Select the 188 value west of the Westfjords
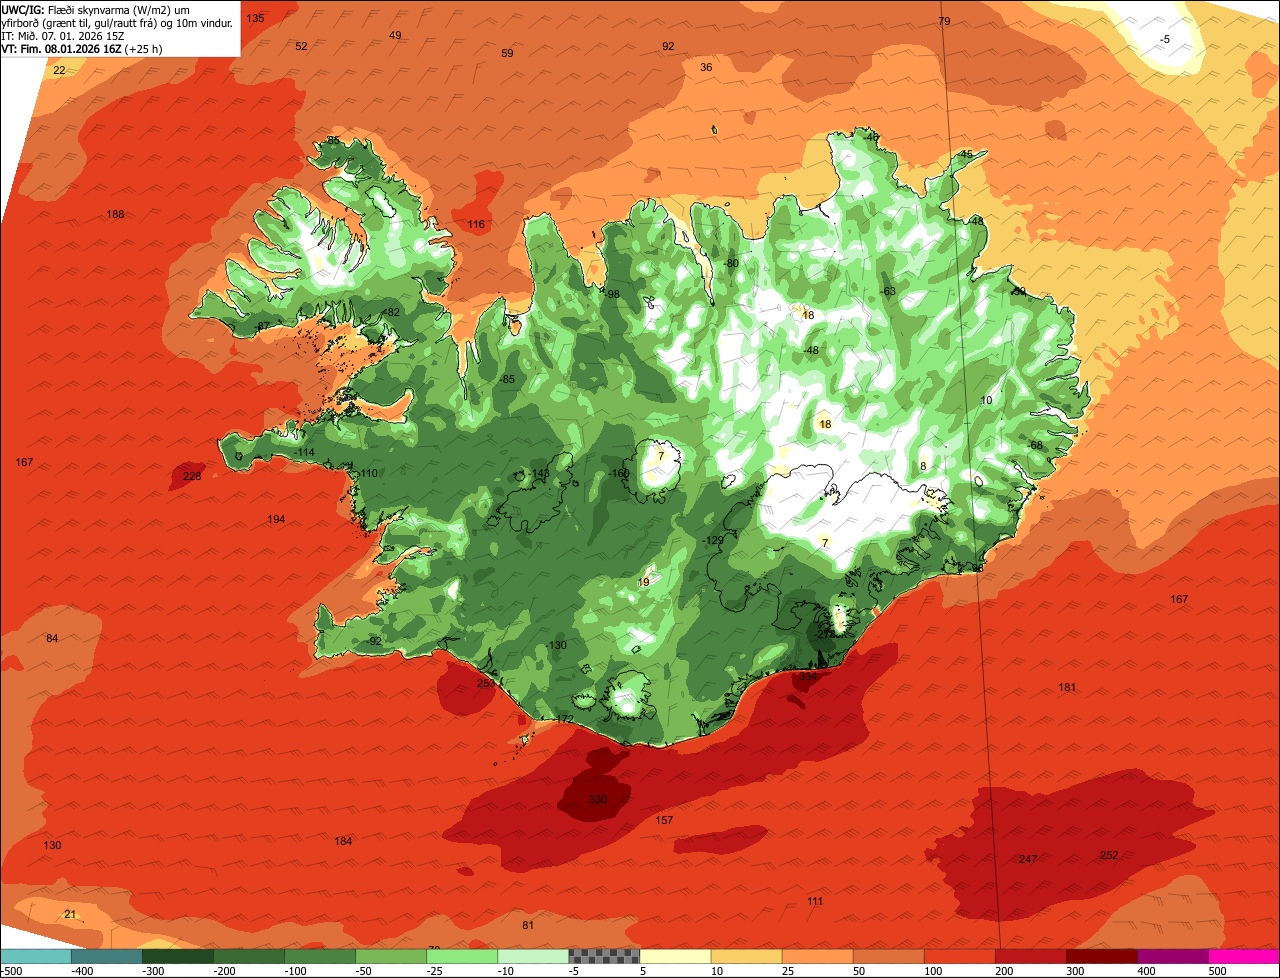The image size is (1280, 978). pos(116,214)
